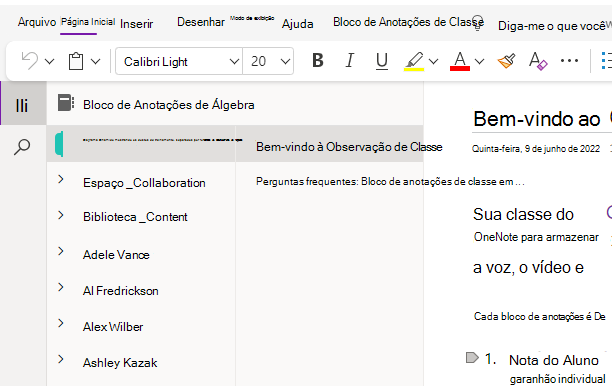The height and width of the screenshot is (386, 612).
Task: Click the OneNote para armazenar text
Action: [x=536, y=237]
